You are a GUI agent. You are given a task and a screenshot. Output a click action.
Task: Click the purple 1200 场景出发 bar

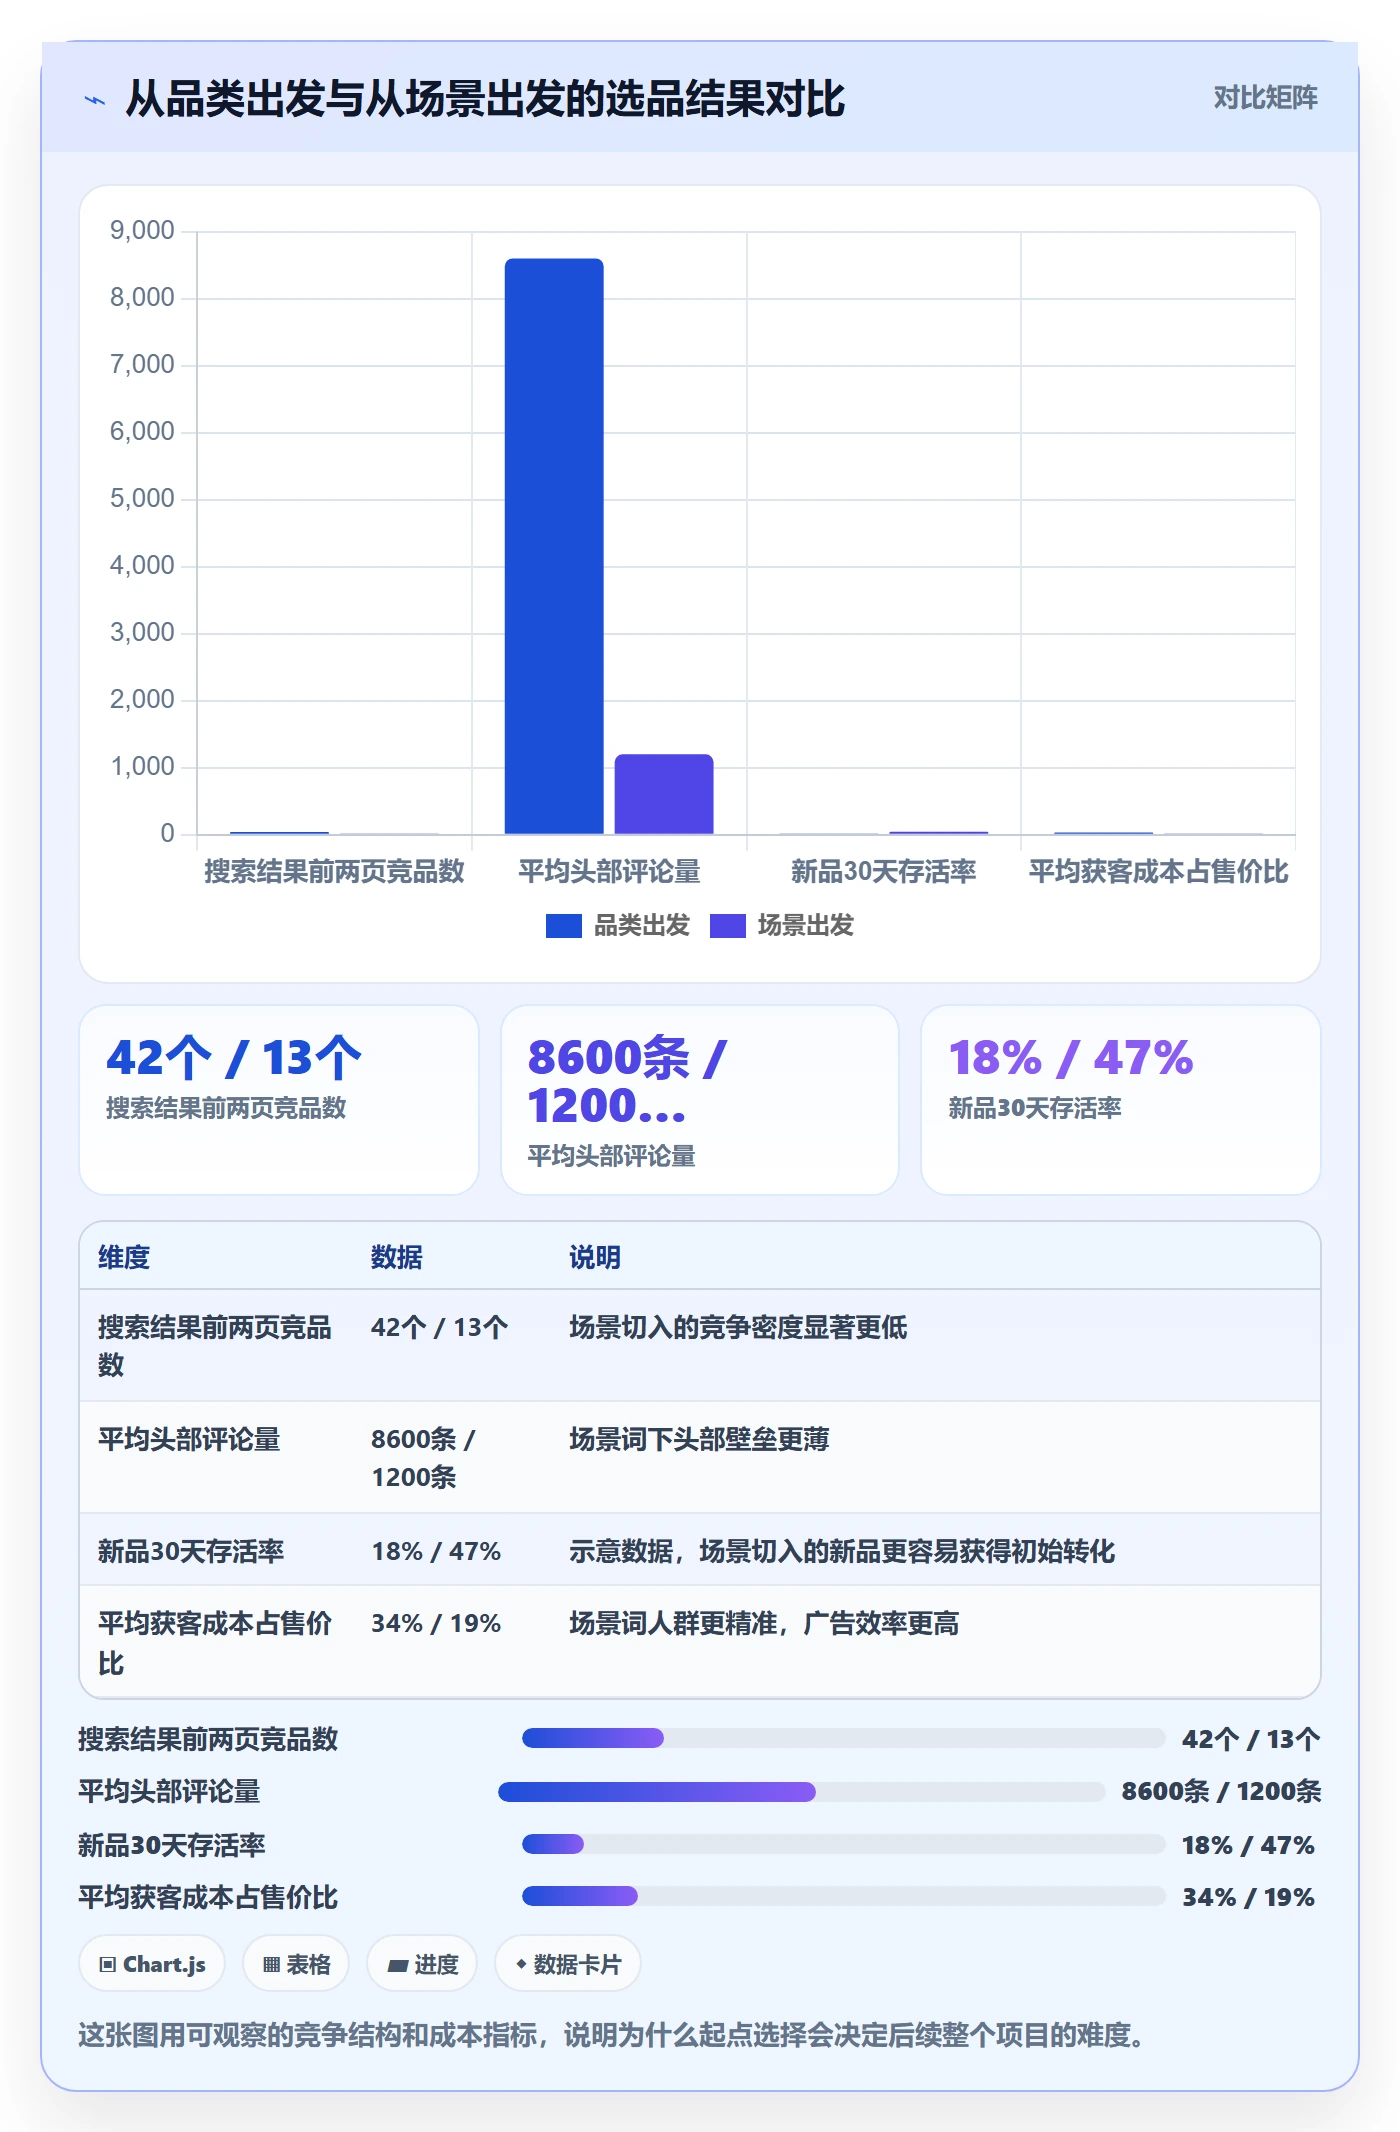pyautogui.click(x=664, y=794)
